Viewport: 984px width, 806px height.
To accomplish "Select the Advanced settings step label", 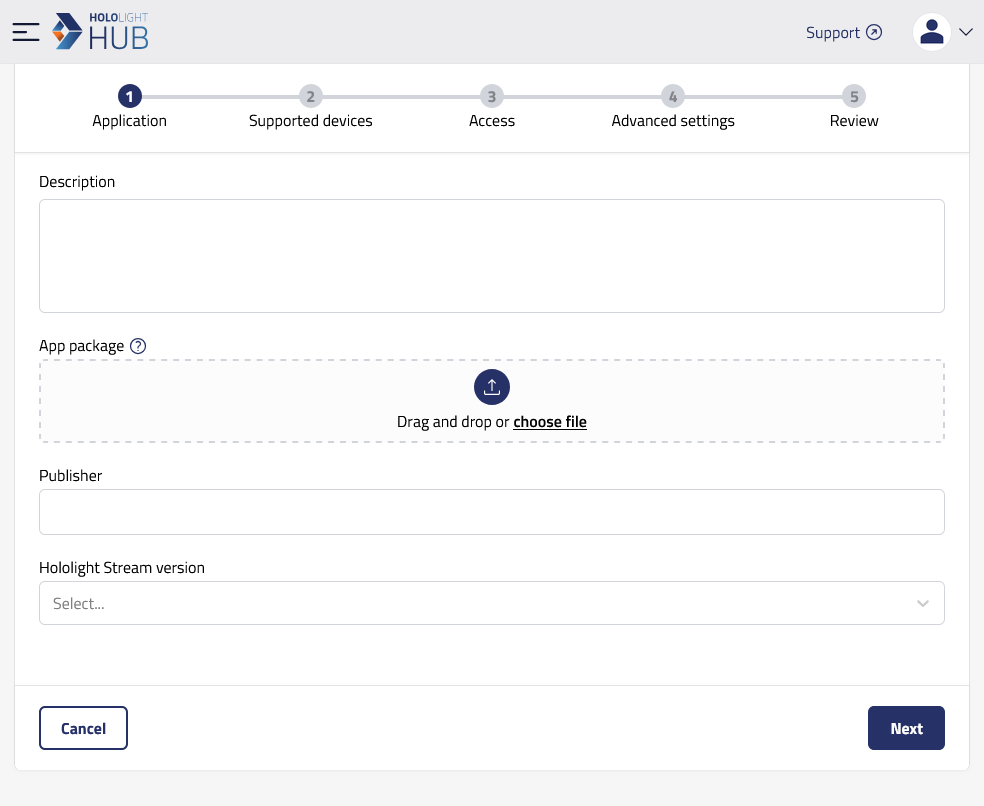I will pos(673,121).
